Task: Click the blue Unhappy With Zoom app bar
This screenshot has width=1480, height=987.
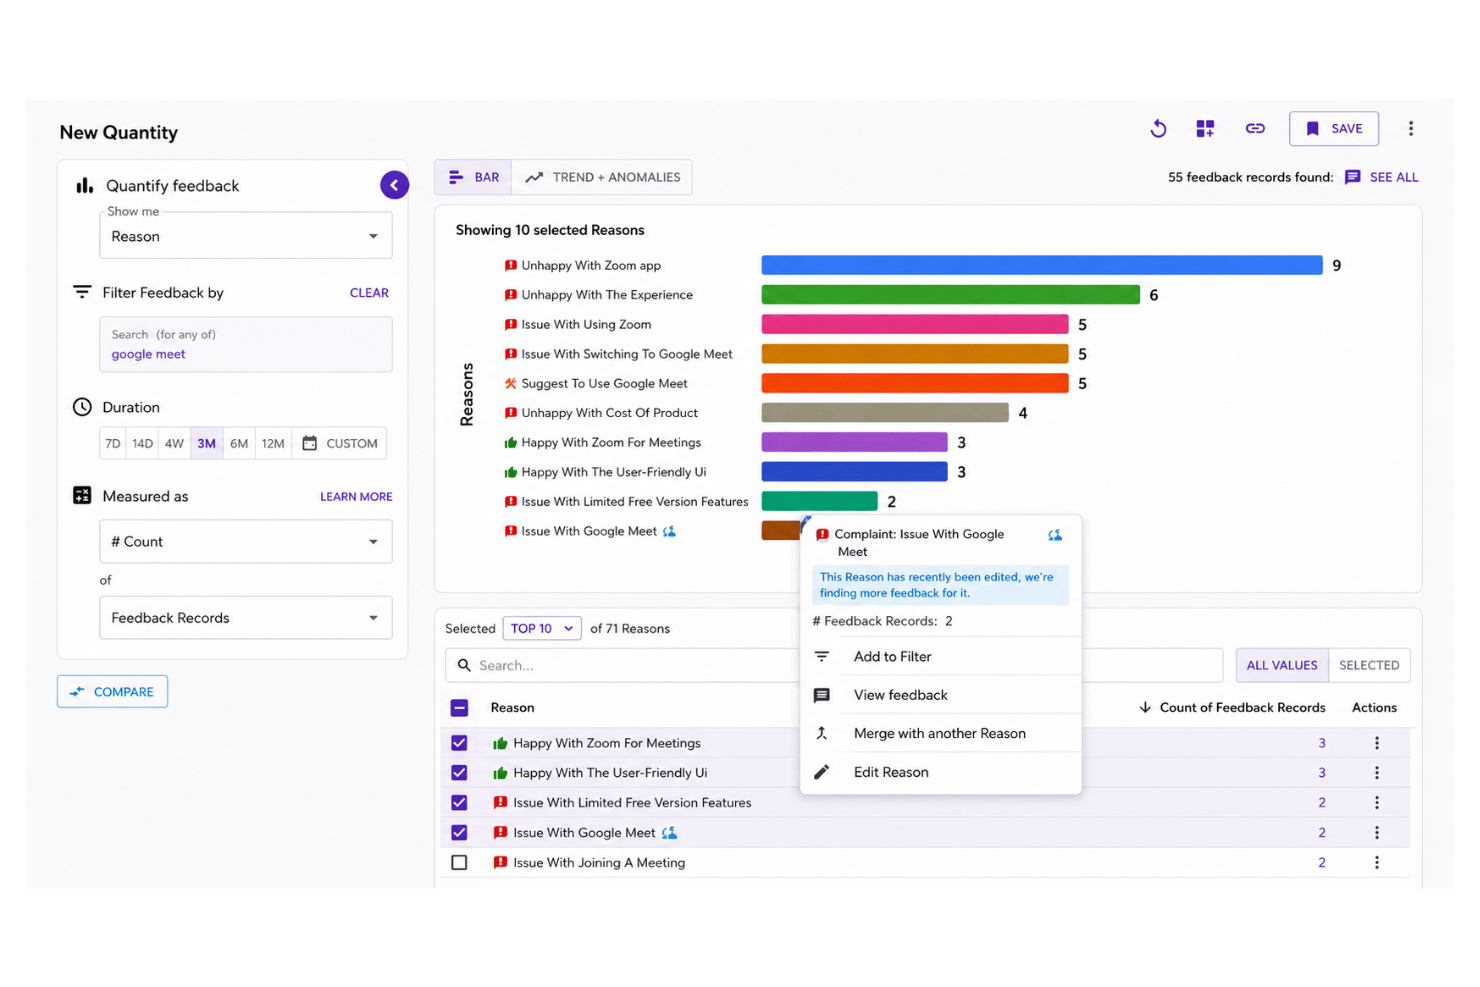Action: pyautogui.click(x=1042, y=265)
